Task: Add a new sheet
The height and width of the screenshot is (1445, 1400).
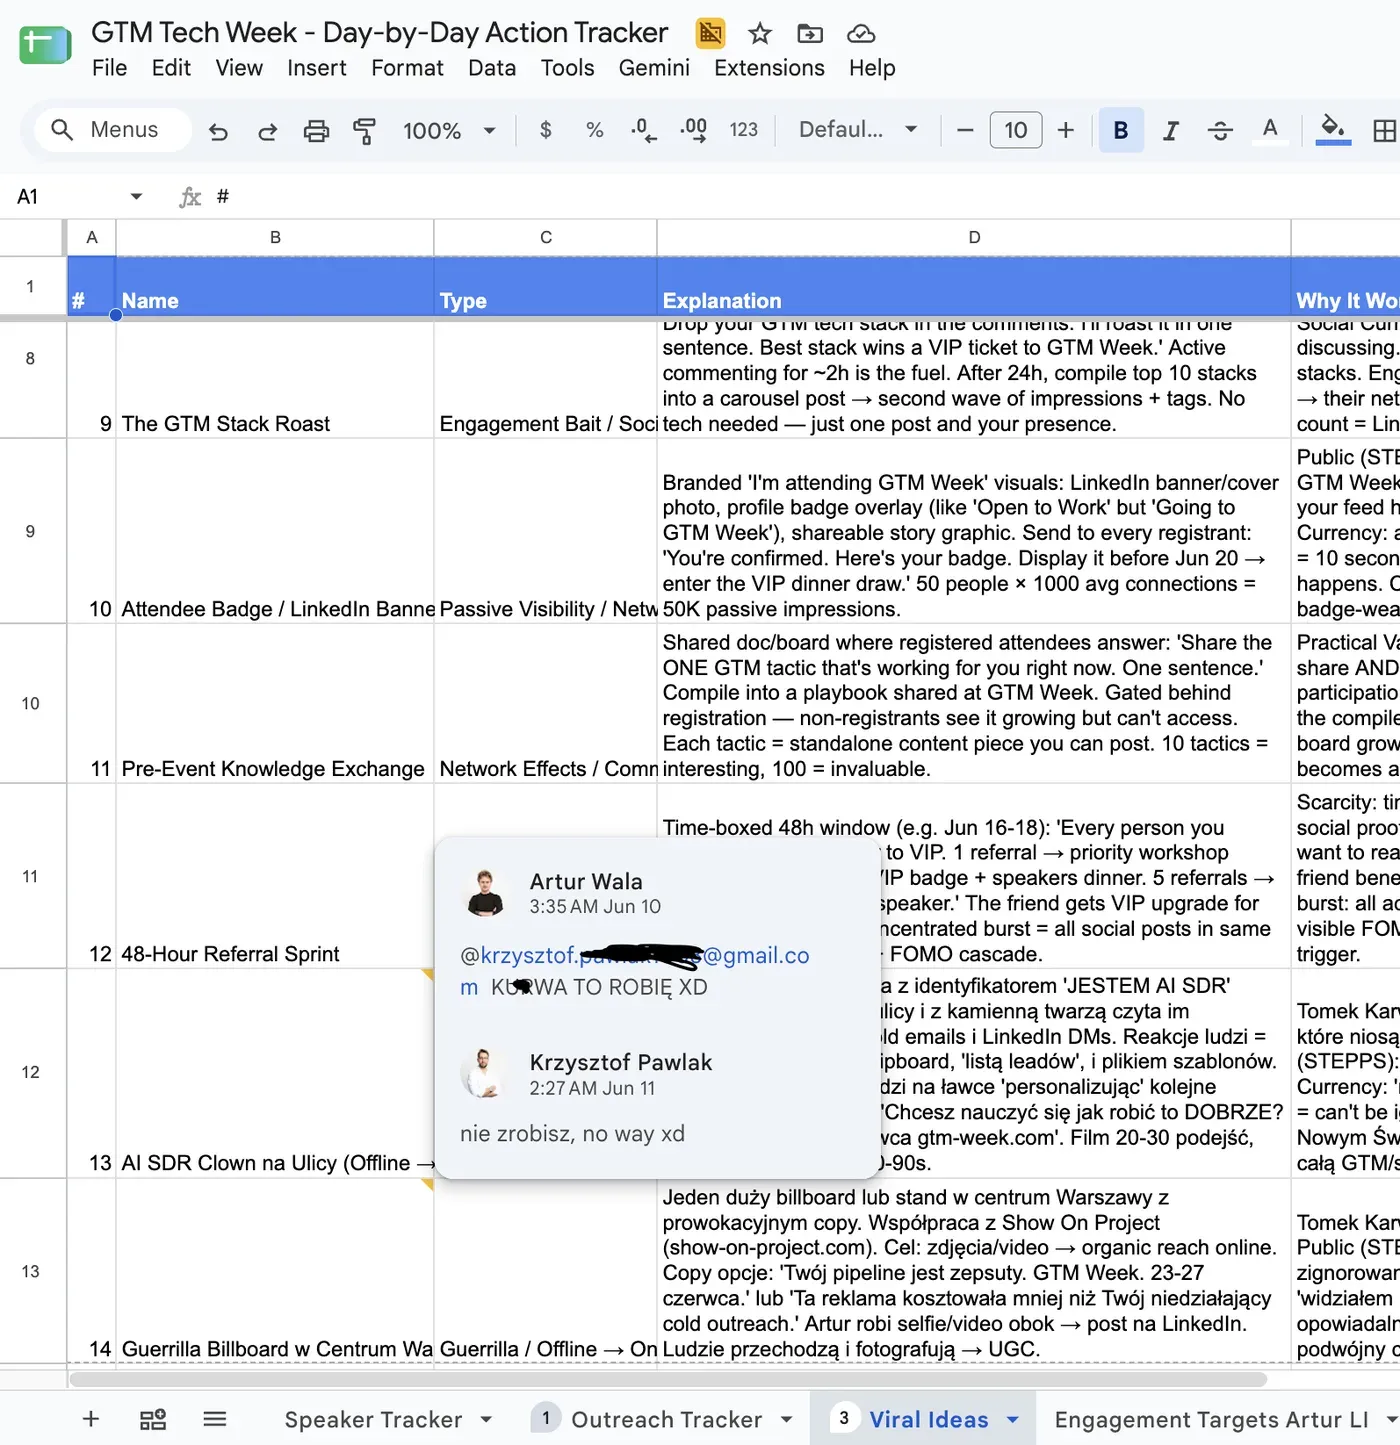Action: pos(91,1419)
